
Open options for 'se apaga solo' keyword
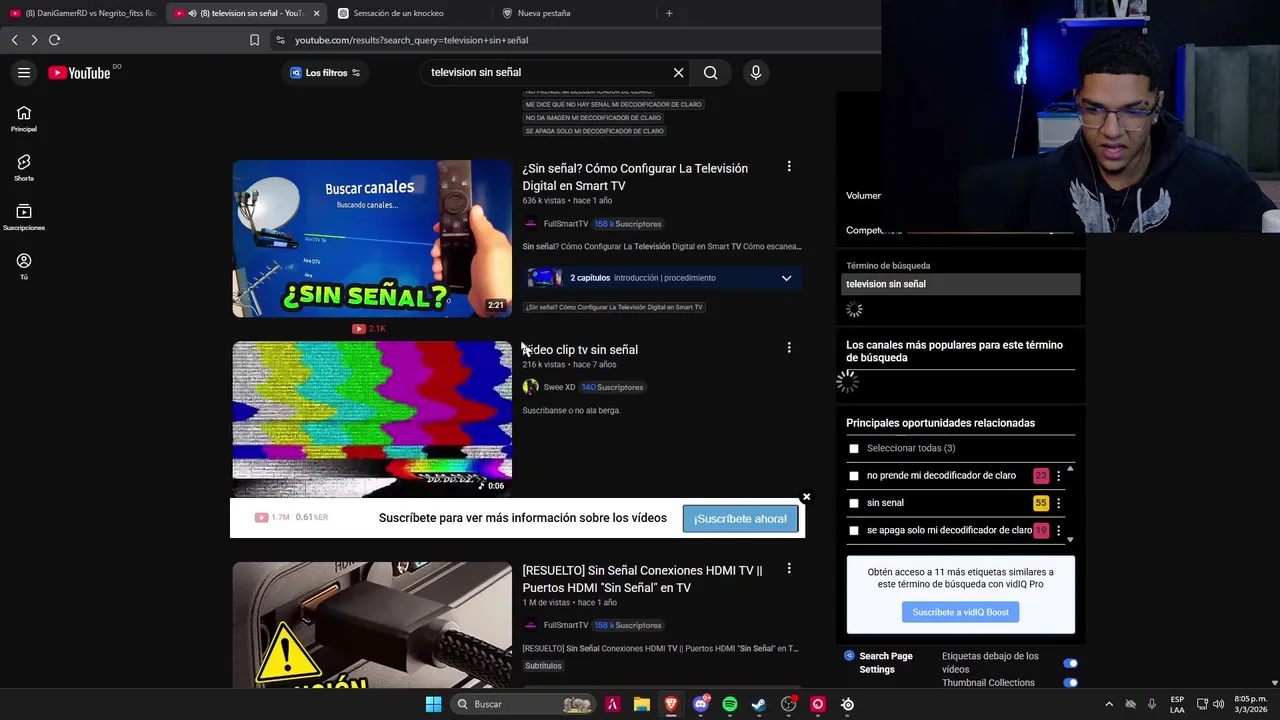[1058, 530]
